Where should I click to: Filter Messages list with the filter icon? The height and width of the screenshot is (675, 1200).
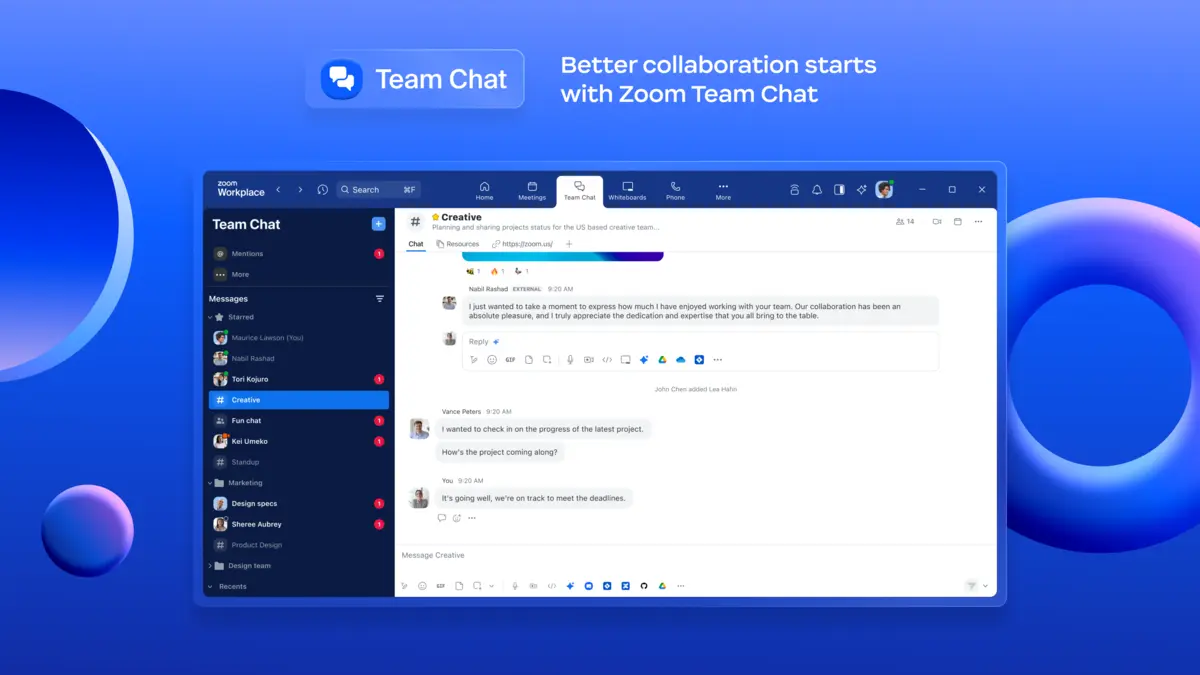pos(379,298)
